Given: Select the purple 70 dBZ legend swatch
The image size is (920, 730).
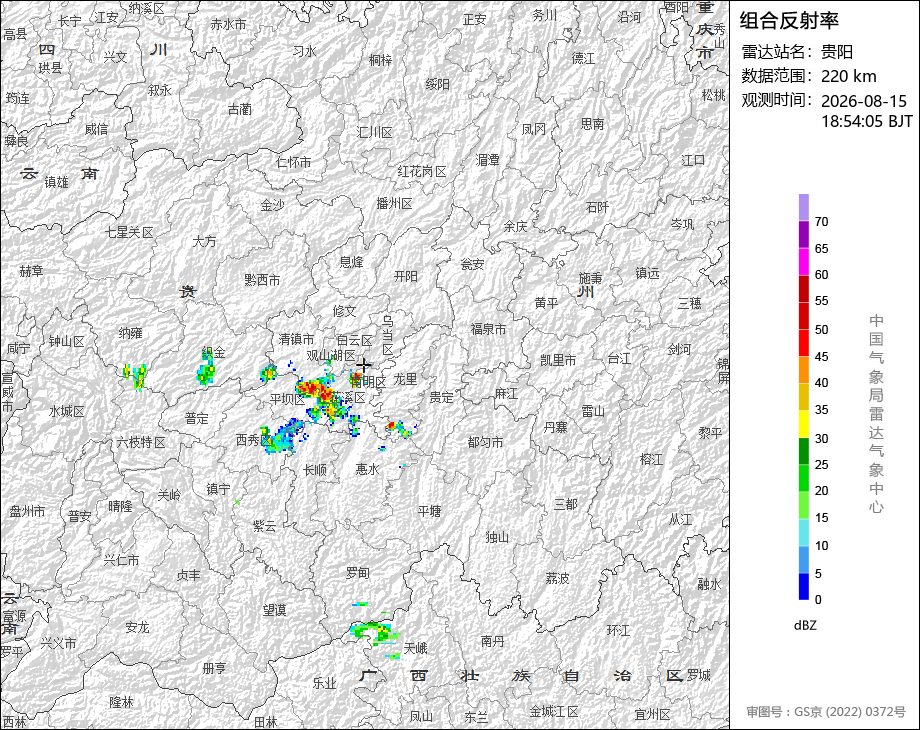Looking at the screenshot, I should coord(804,207).
